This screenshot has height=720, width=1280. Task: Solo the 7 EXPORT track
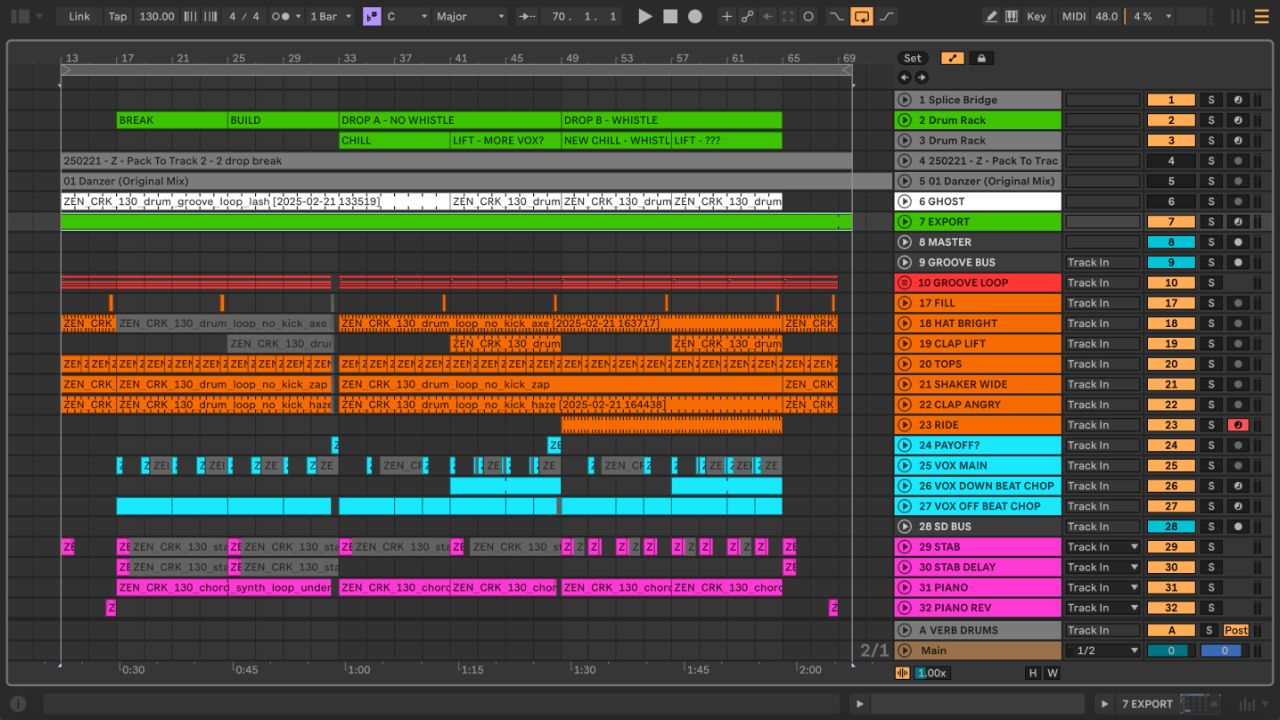point(1210,222)
